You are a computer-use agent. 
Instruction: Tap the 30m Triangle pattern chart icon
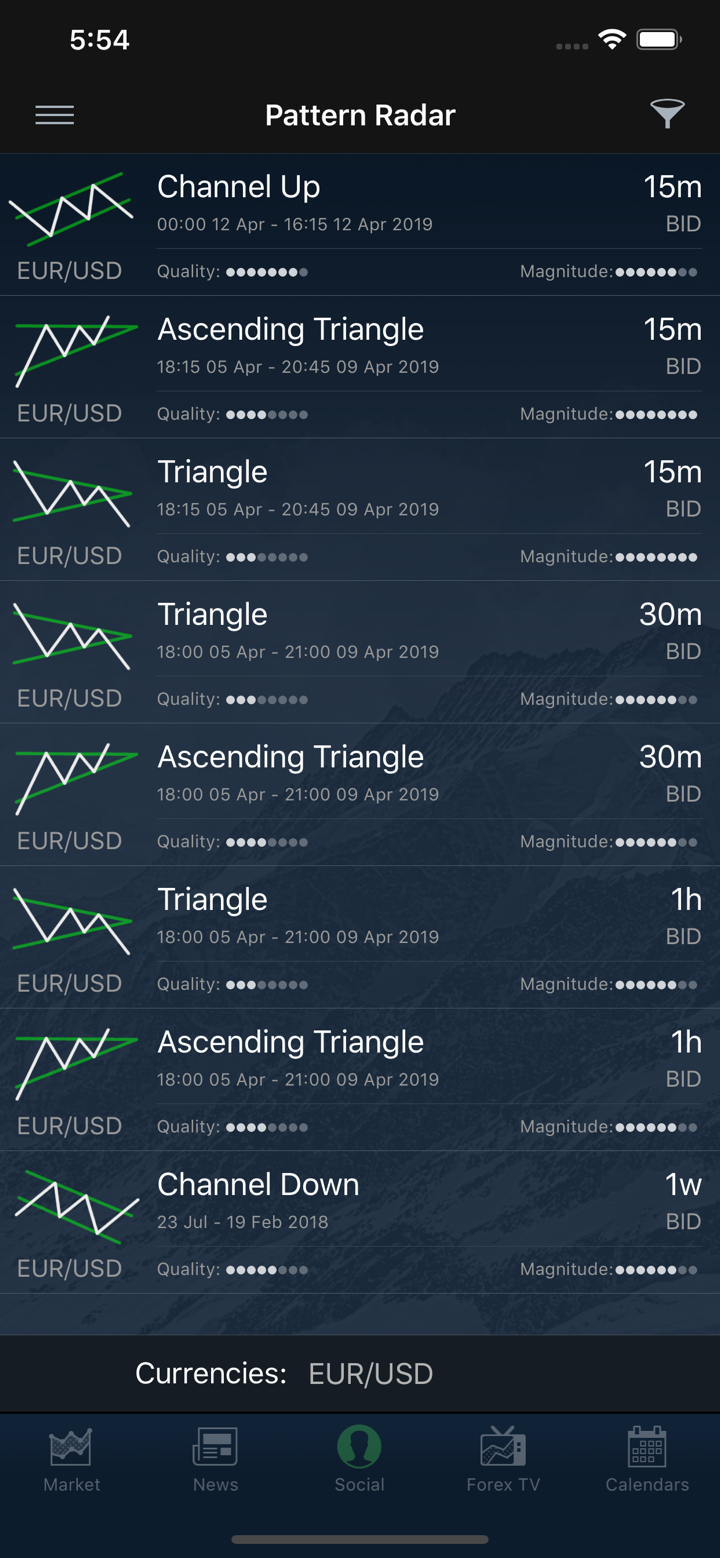(x=71, y=636)
